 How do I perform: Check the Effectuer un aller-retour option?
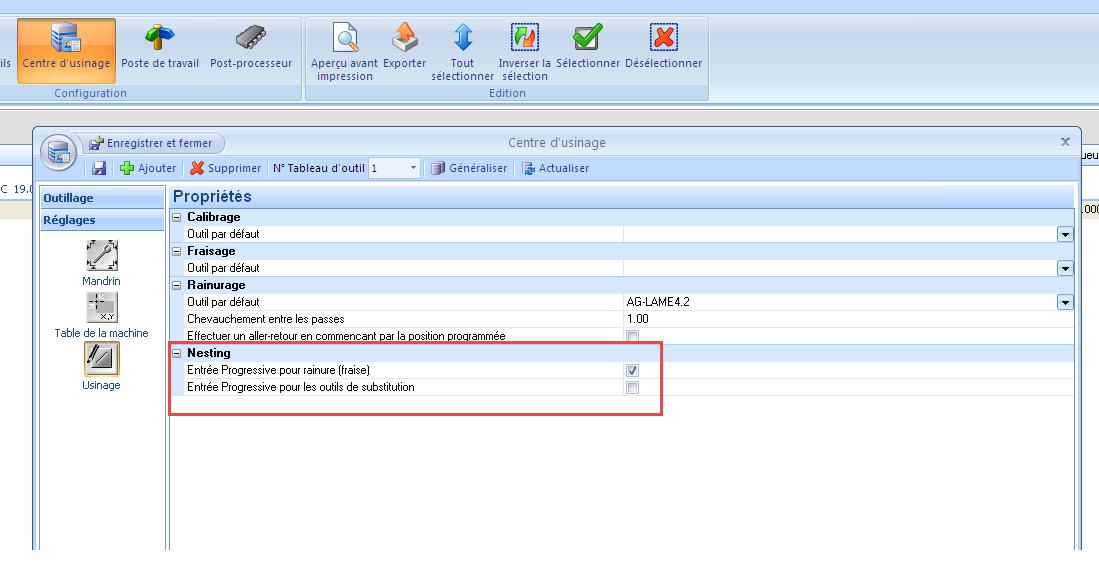[x=632, y=336]
